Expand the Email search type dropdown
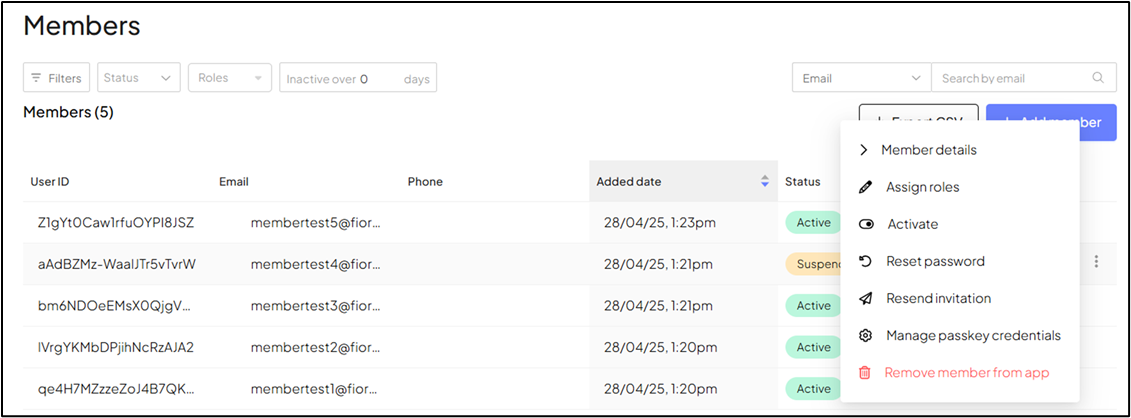This screenshot has height=418, width=1131. pyautogui.click(x=860, y=78)
